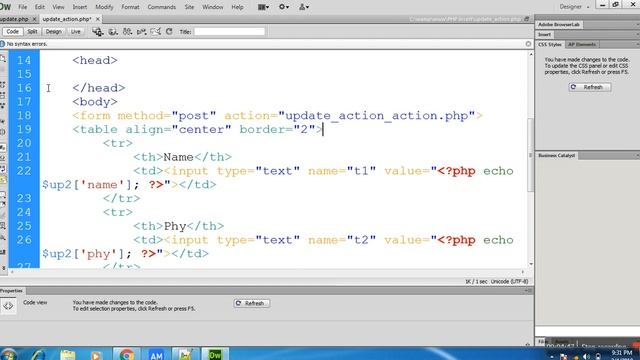This screenshot has width=640, height=360.
Task: Click the <th>Name</th> code text
Action: (x=182, y=157)
